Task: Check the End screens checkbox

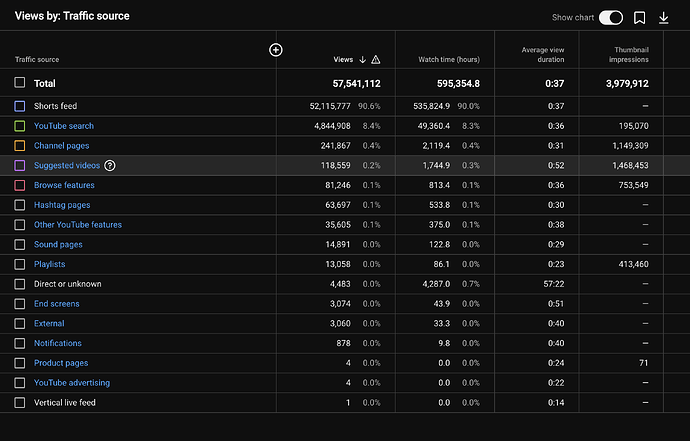Action: point(20,304)
